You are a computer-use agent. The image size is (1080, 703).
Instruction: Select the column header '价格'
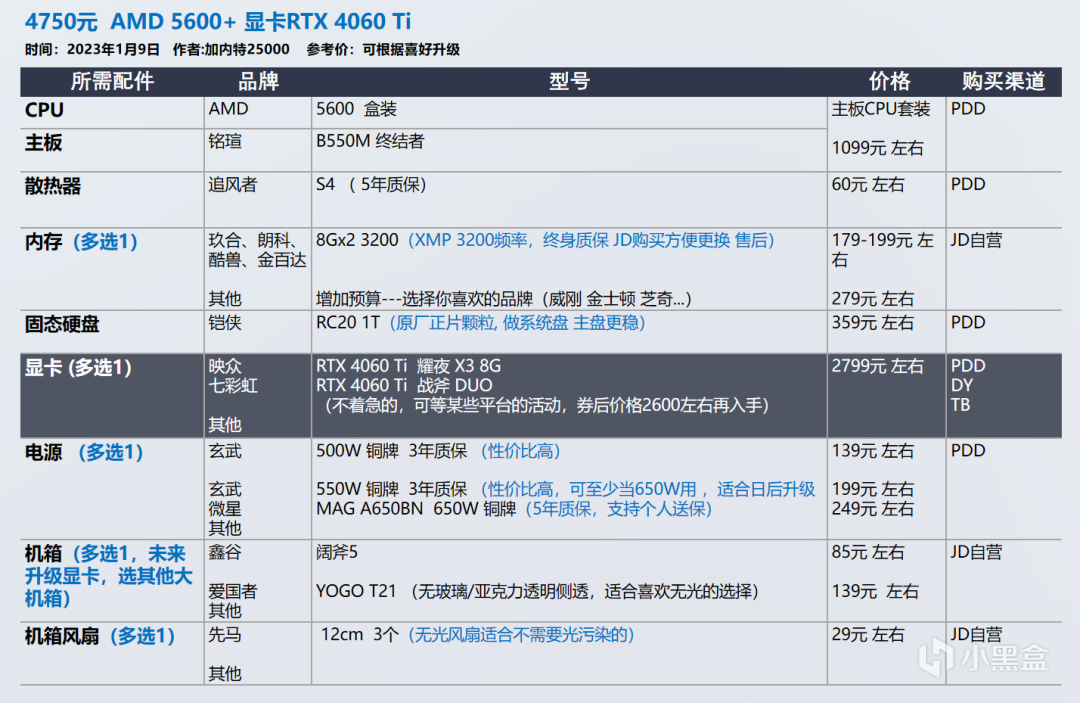889,81
